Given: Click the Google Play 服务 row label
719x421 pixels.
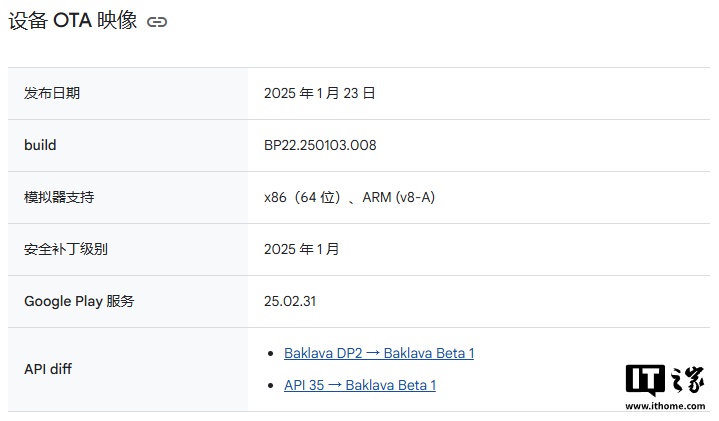Looking at the screenshot, I should [79, 301].
